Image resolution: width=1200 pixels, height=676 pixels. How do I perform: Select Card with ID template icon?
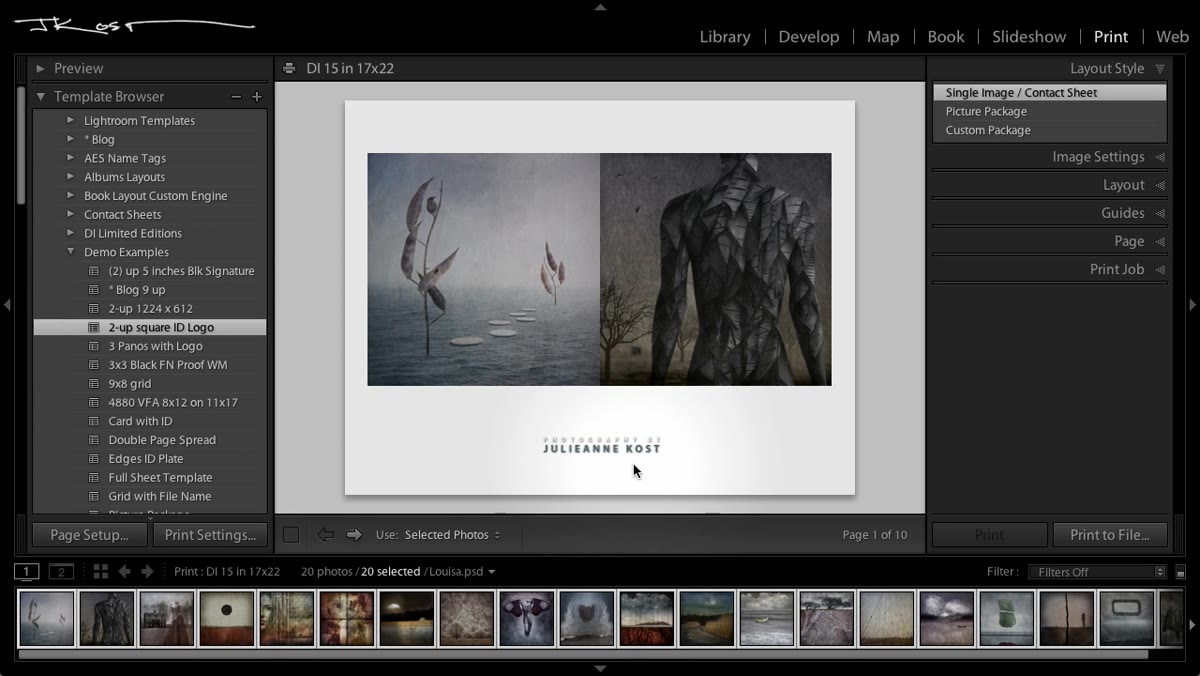[x=94, y=422]
